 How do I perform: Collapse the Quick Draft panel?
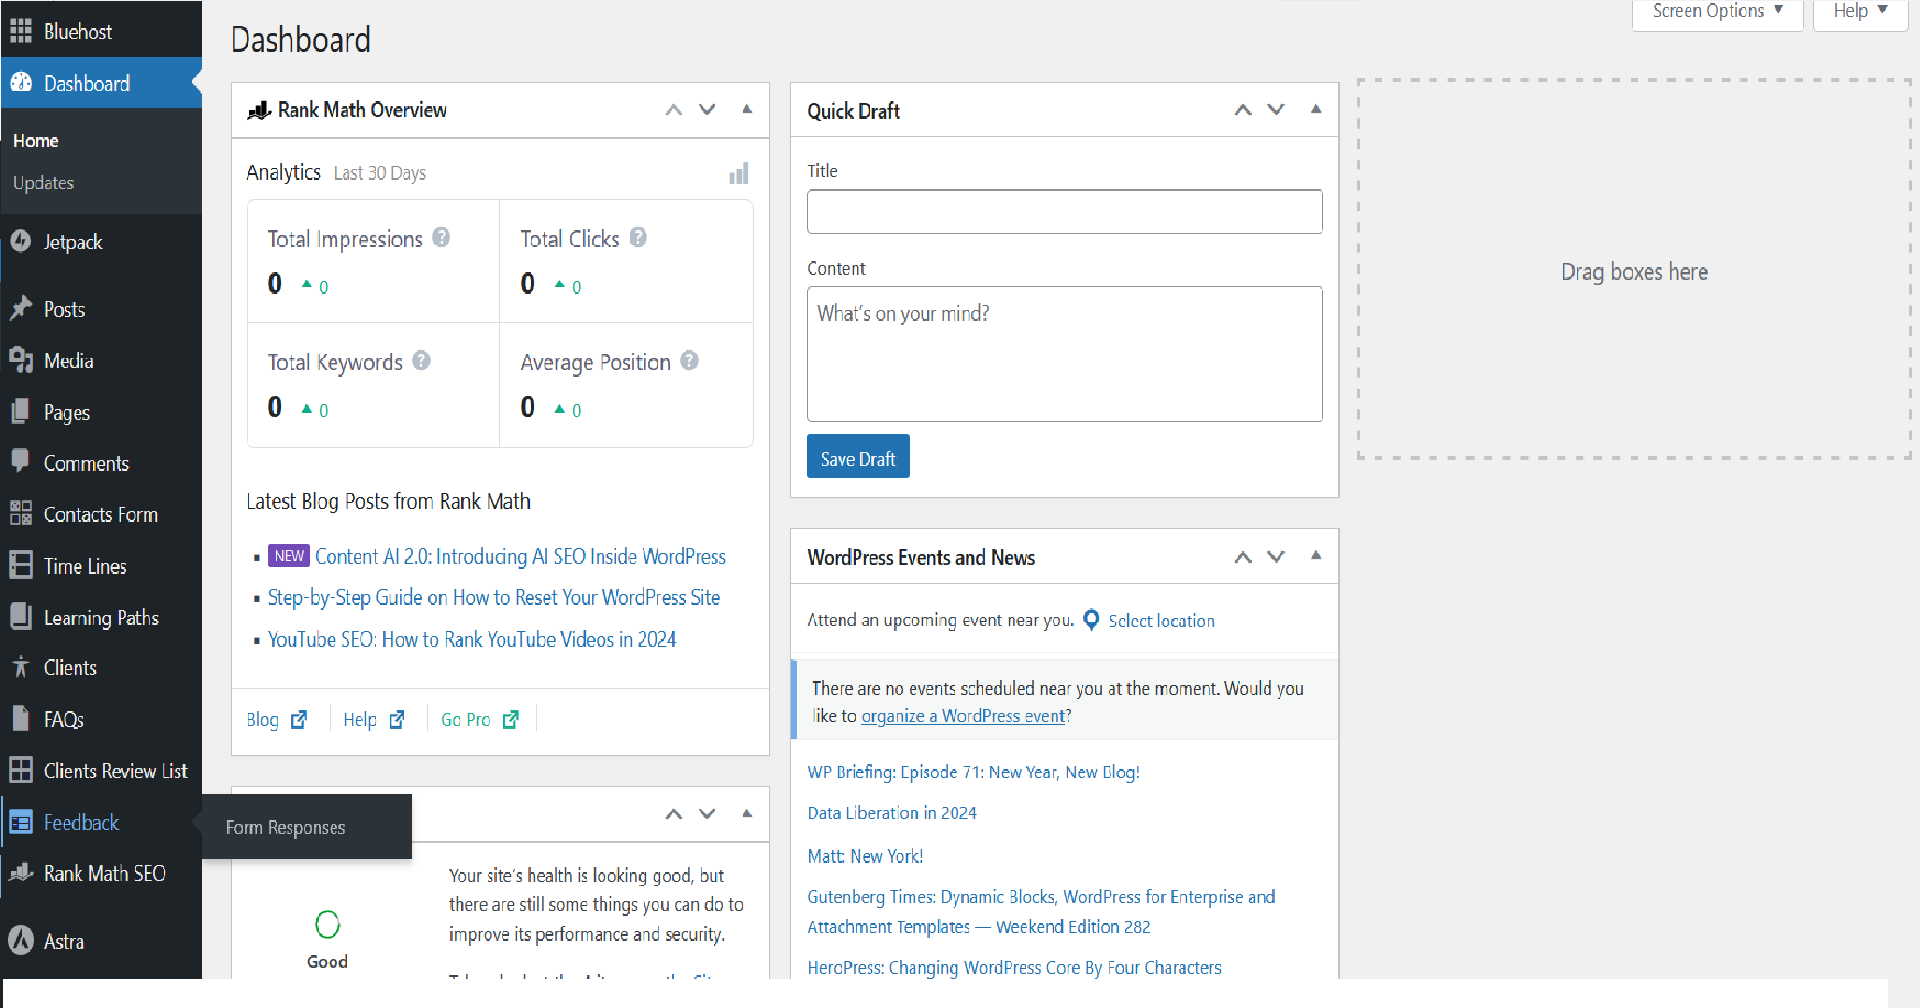(1316, 110)
